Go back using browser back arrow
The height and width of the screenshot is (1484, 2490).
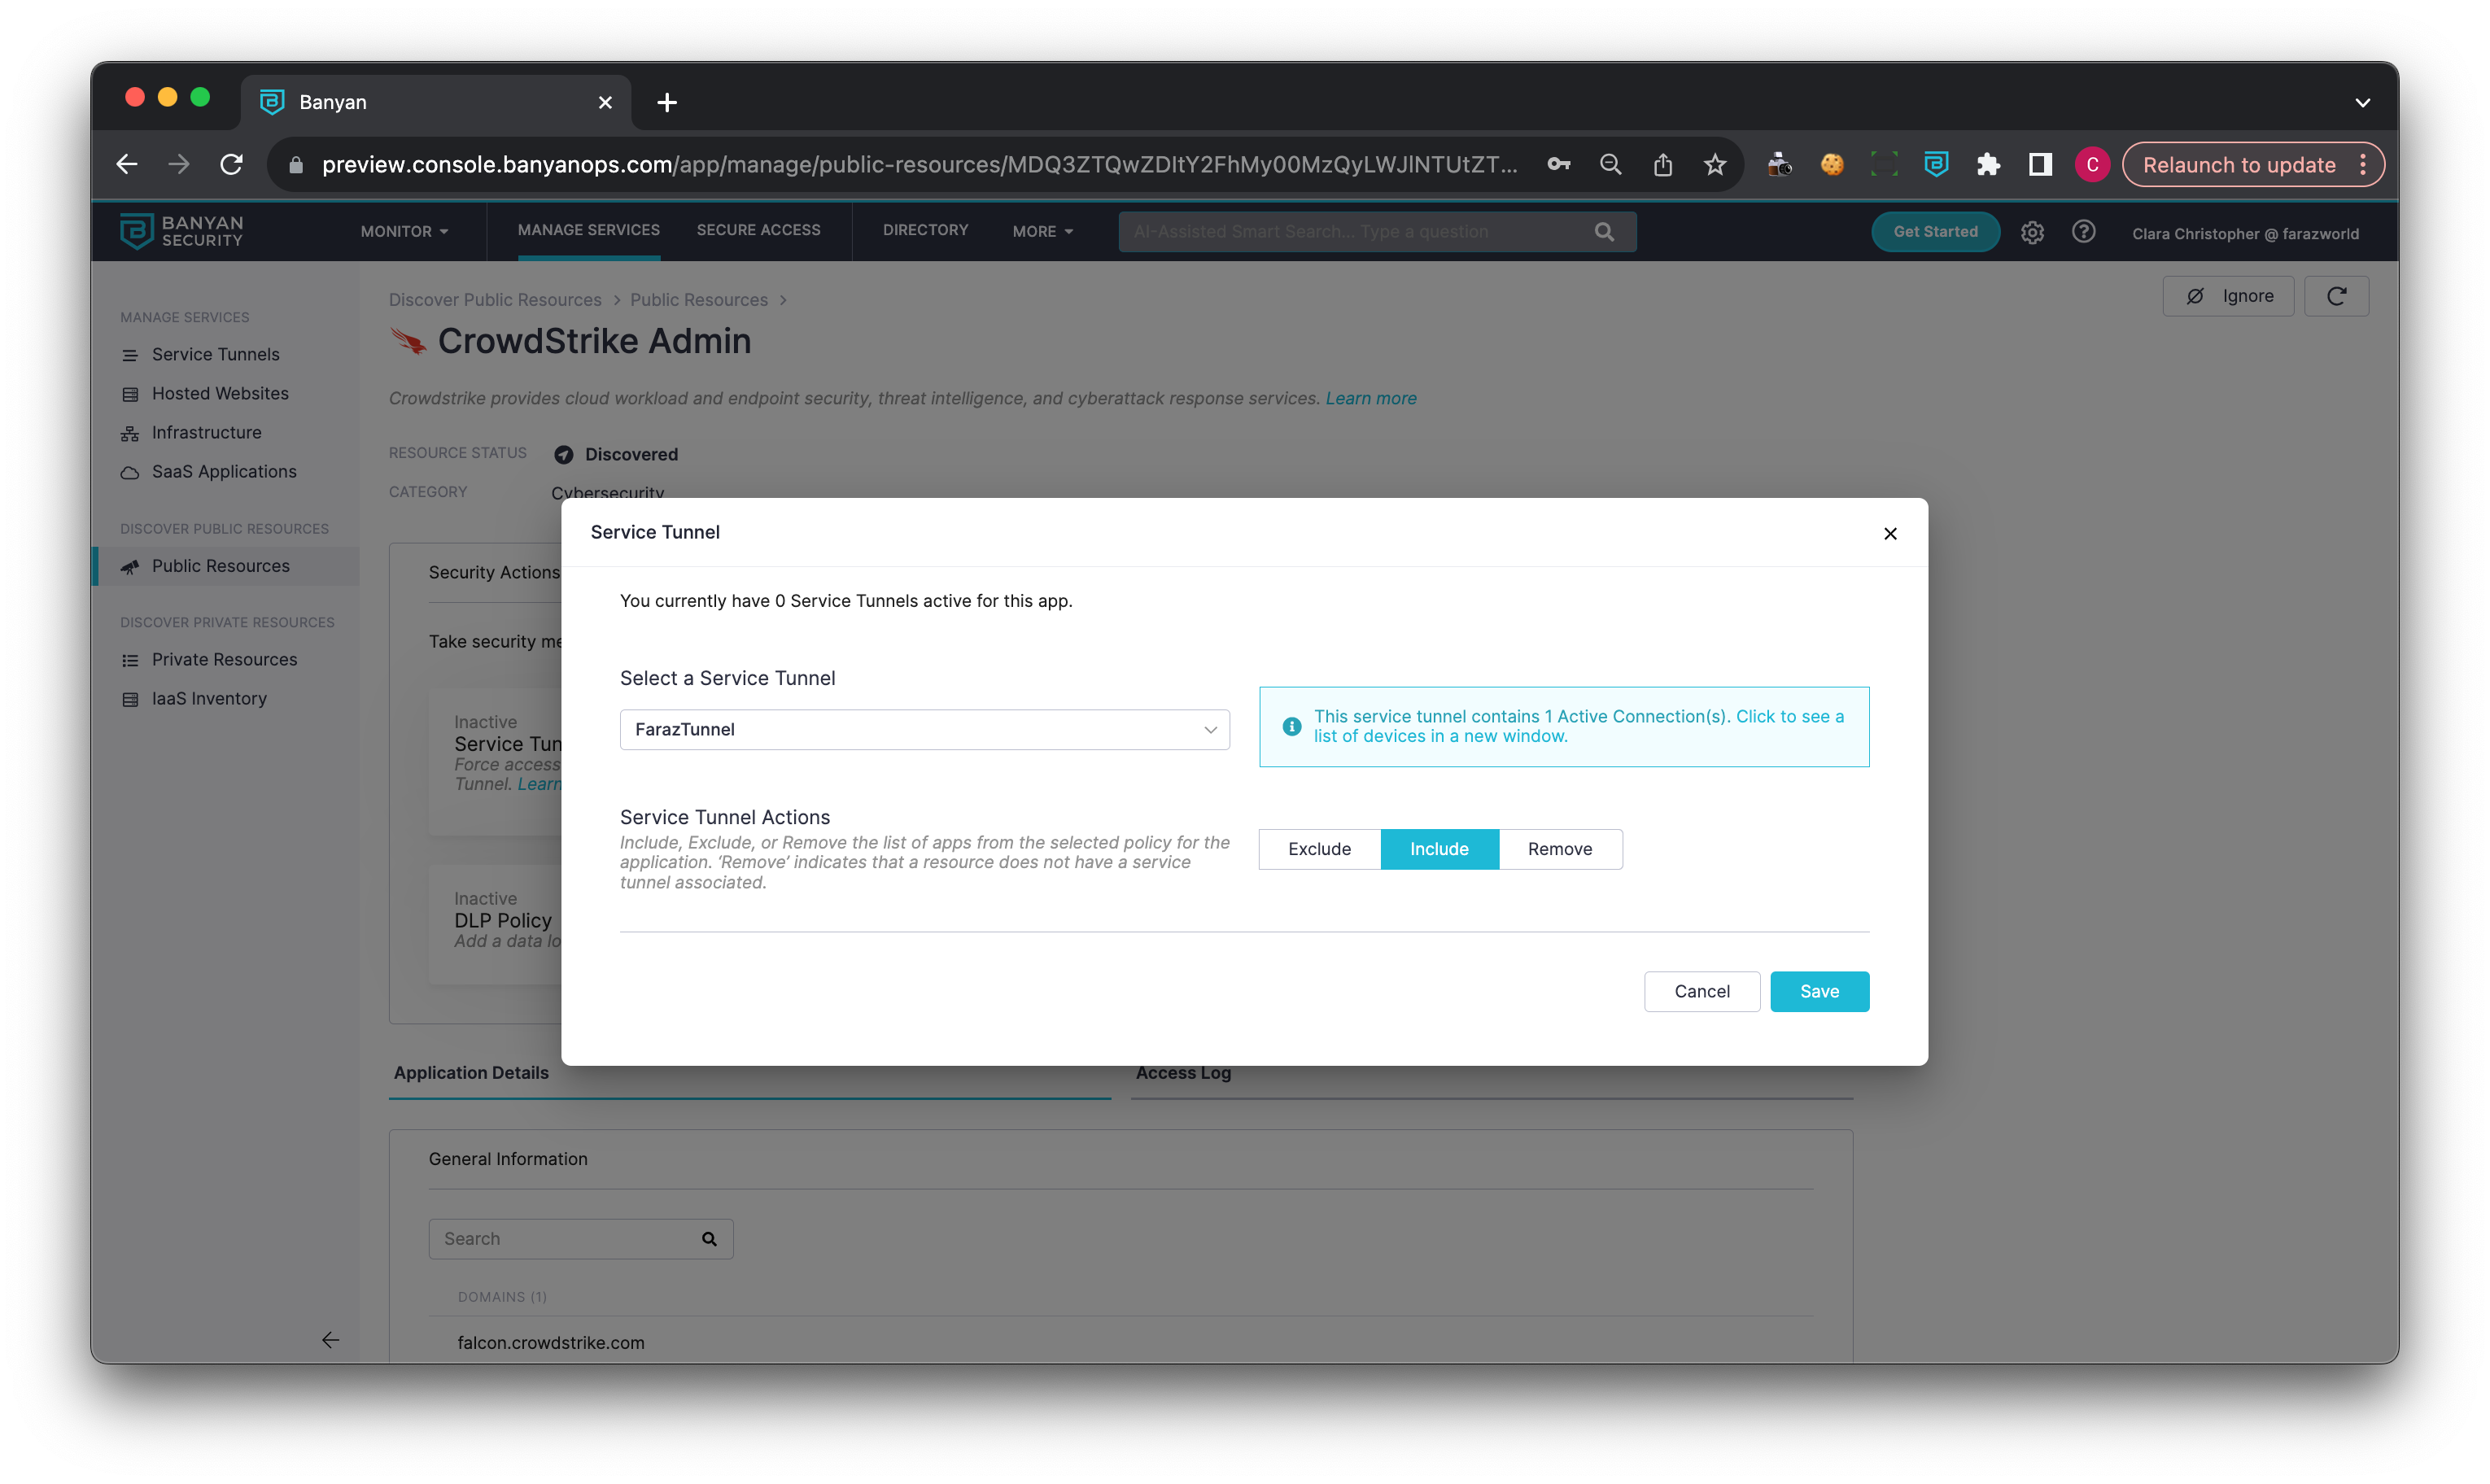pos(126,165)
